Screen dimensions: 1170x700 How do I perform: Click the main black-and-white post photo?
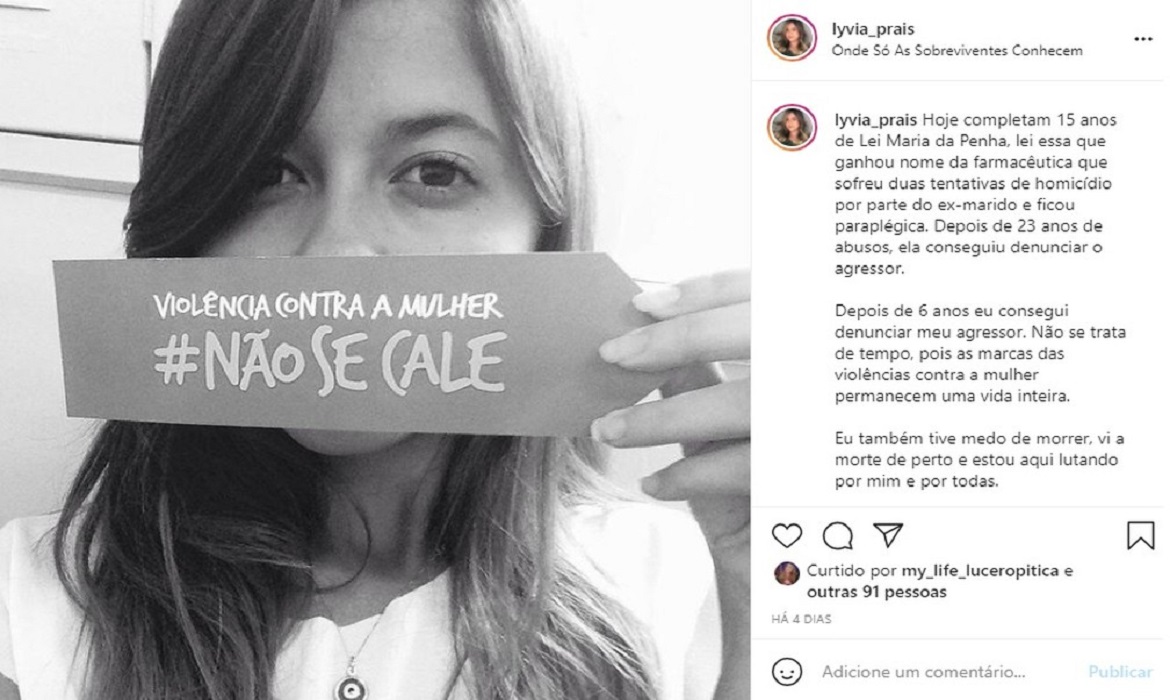375,350
